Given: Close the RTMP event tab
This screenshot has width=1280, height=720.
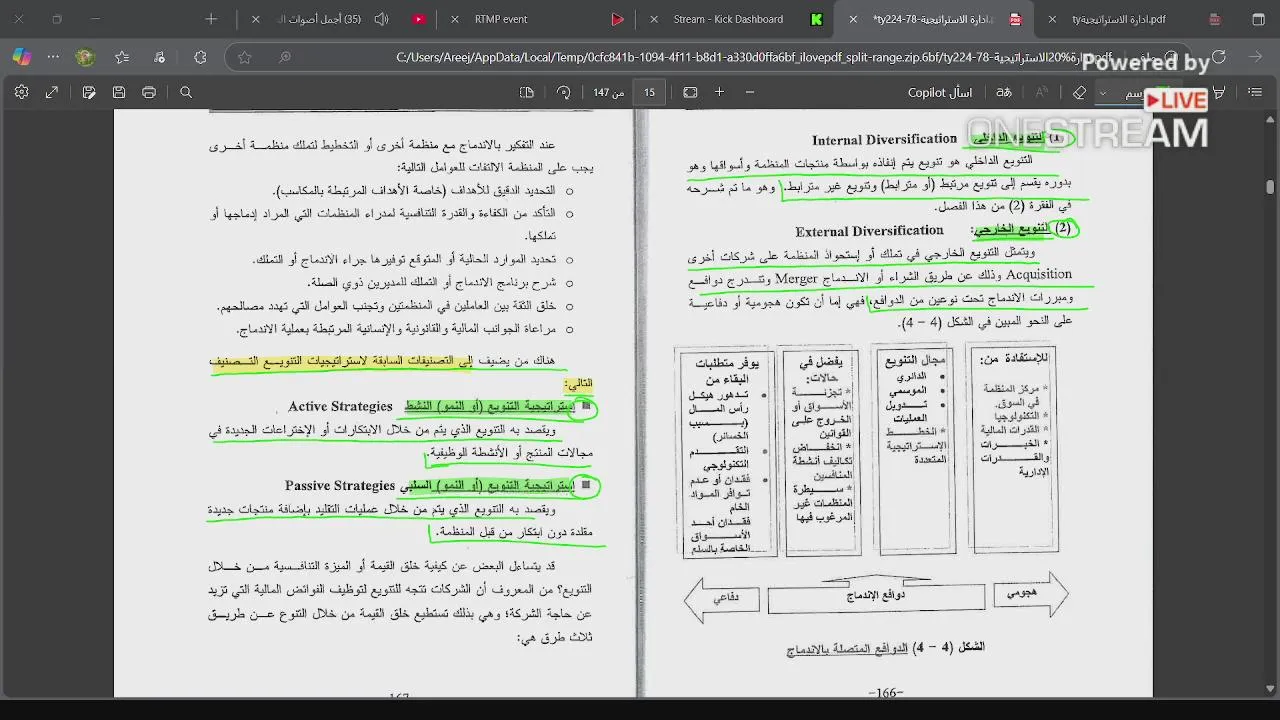Looking at the screenshot, I should pos(456,19).
